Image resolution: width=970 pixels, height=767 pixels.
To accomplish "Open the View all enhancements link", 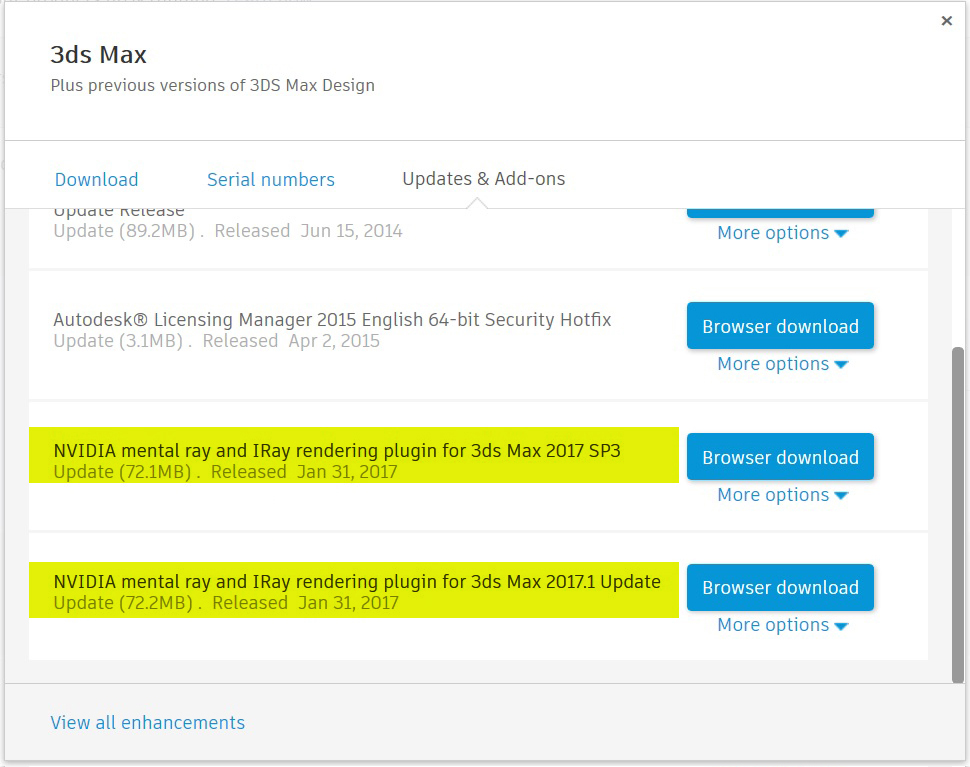I will [148, 723].
